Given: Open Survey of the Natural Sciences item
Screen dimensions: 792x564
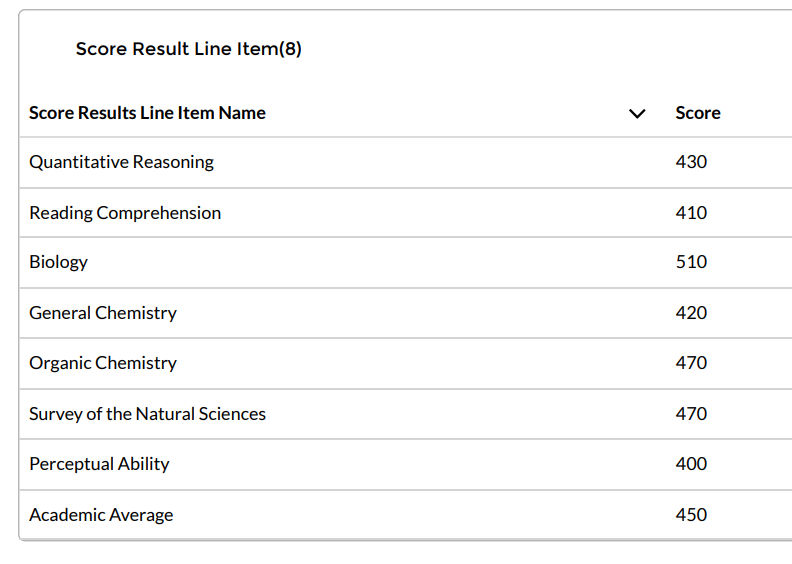Looking at the screenshot, I should tap(147, 414).
